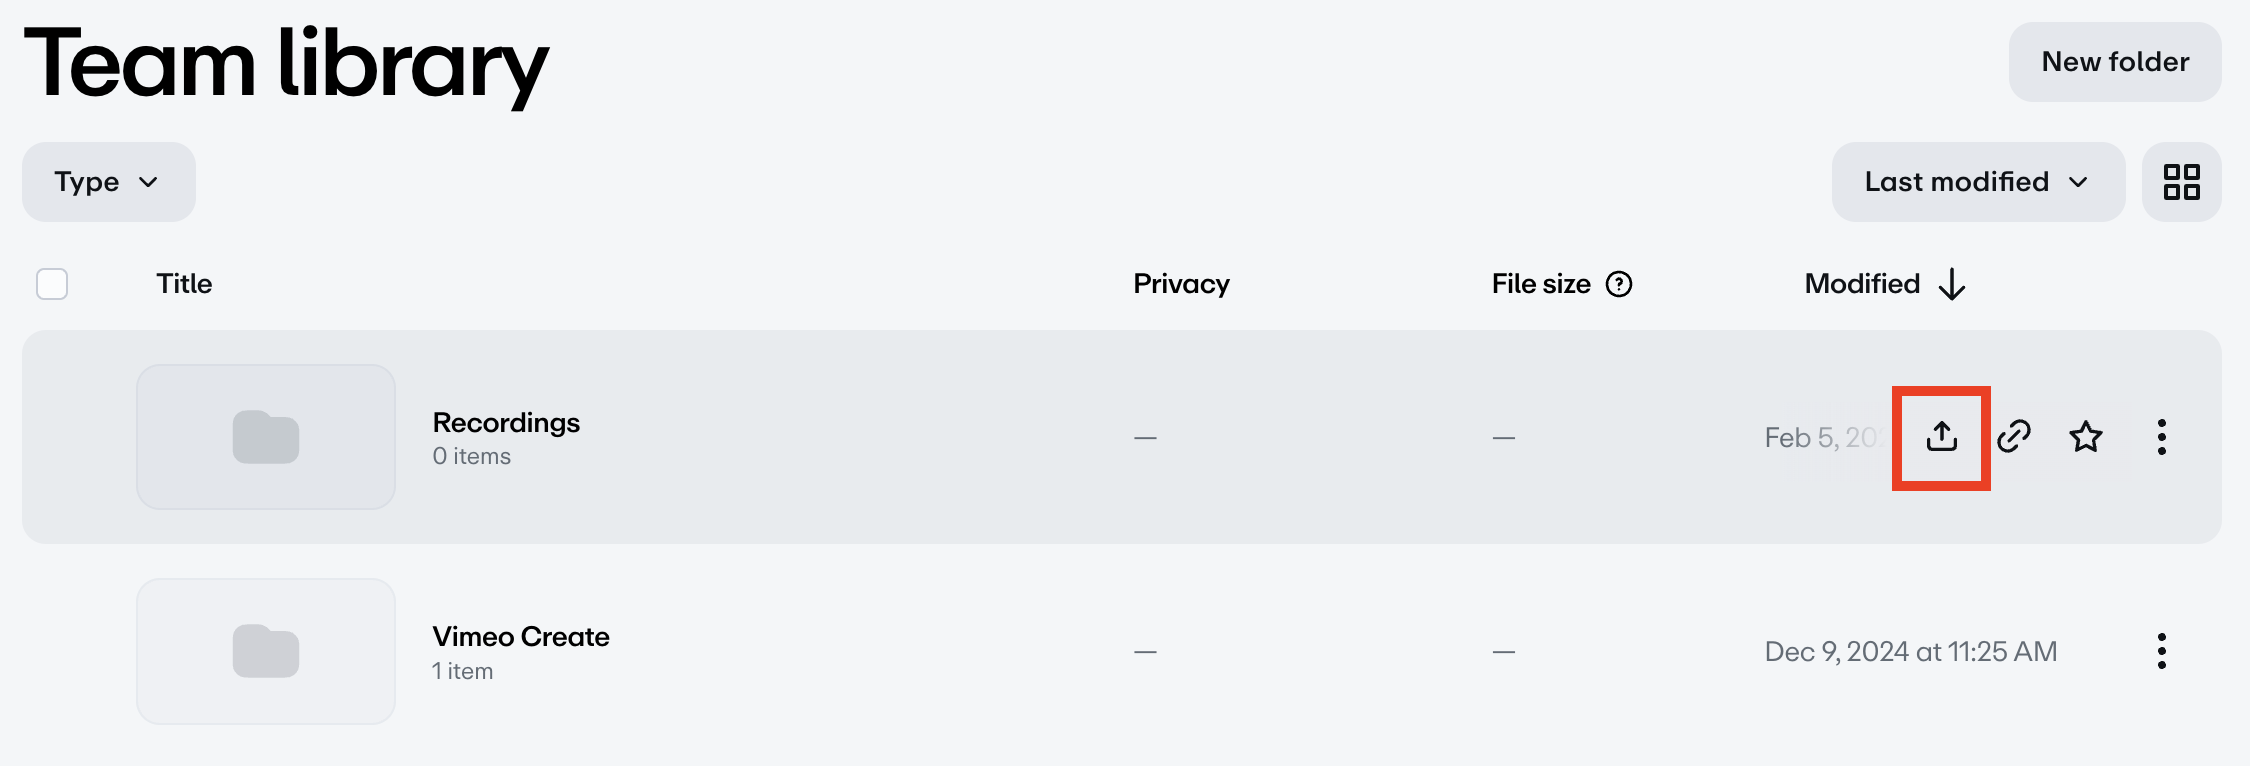Screen dimensions: 2250x766
Task: Reverse sort using Modified arrow icon
Action: click(x=1952, y=285)
